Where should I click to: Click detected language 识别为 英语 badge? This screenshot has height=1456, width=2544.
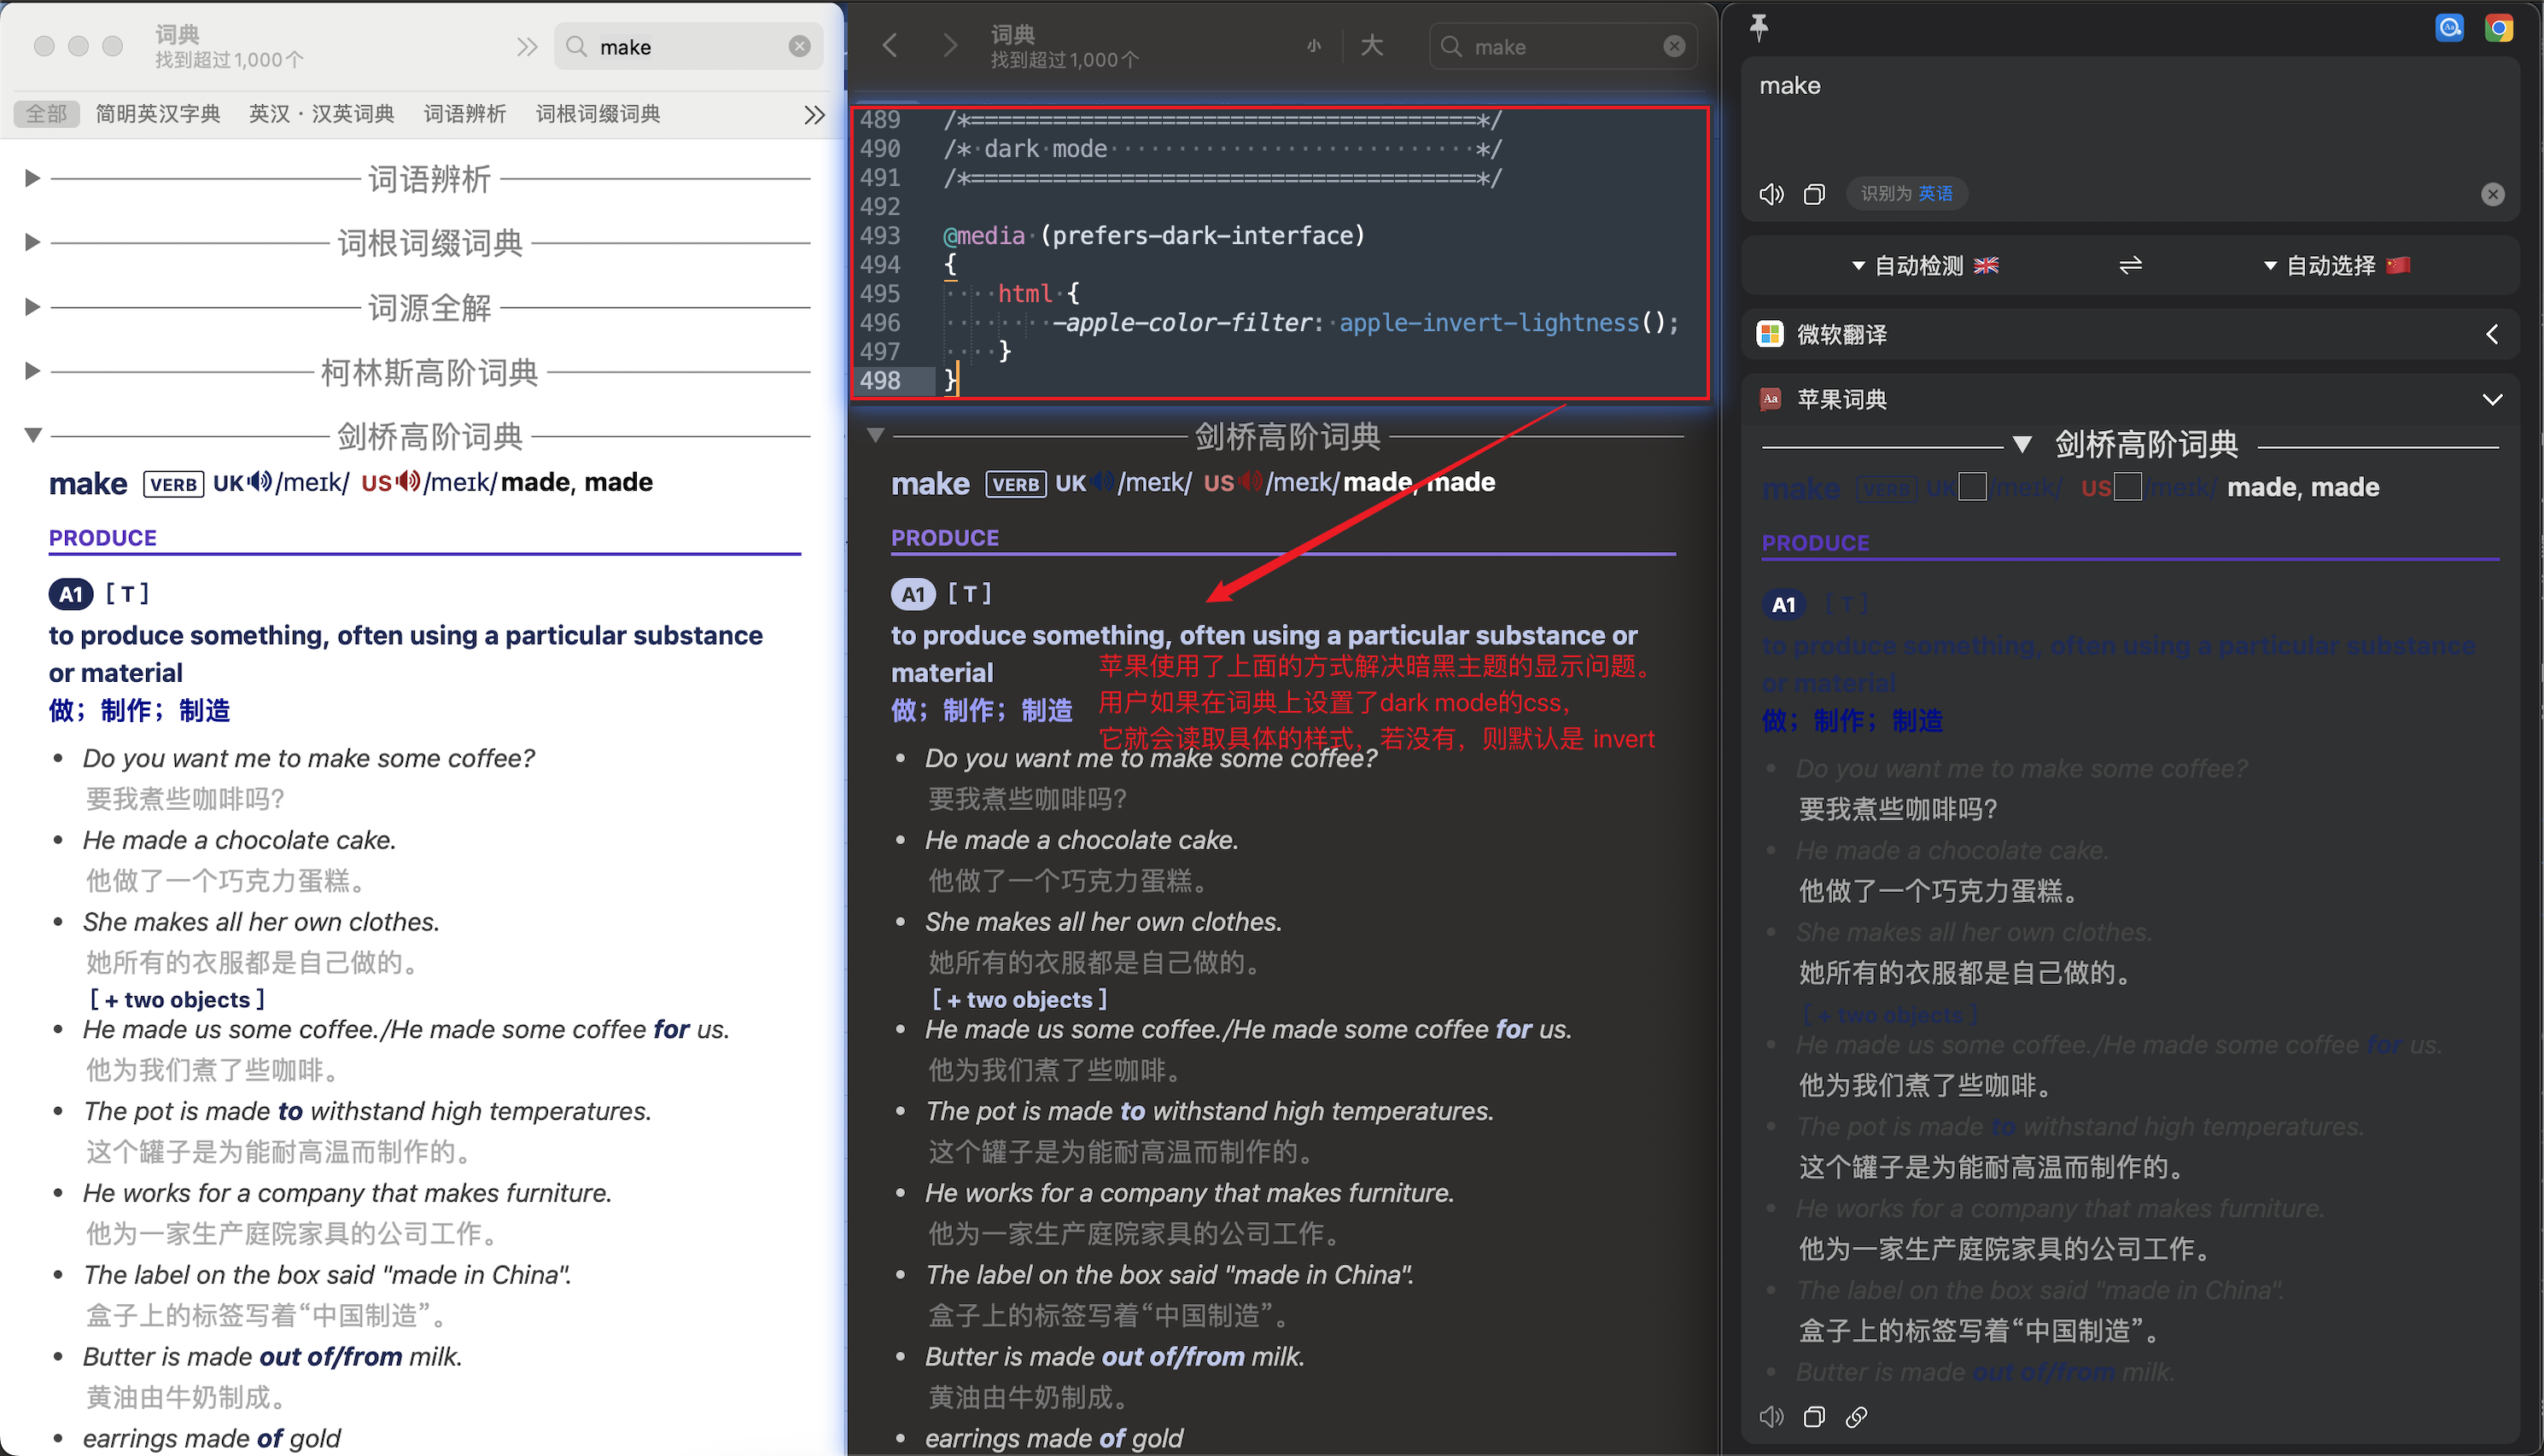coord(1907,194)
